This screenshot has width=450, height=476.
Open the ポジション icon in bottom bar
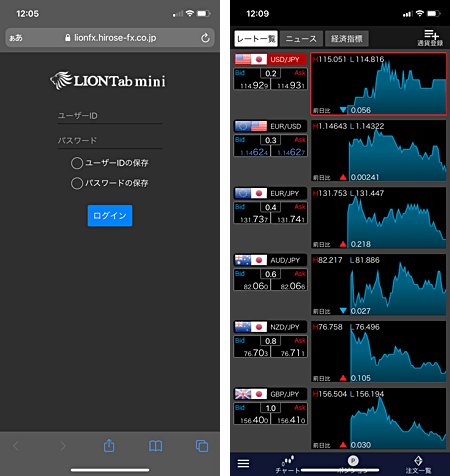(353, 464)
